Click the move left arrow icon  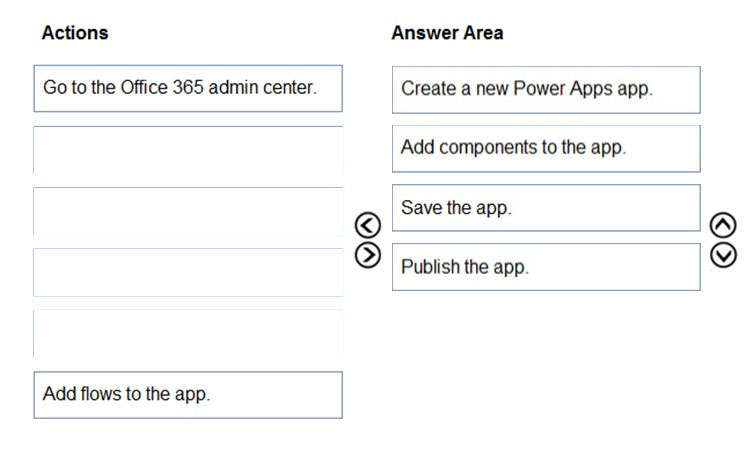coord(368,225)
